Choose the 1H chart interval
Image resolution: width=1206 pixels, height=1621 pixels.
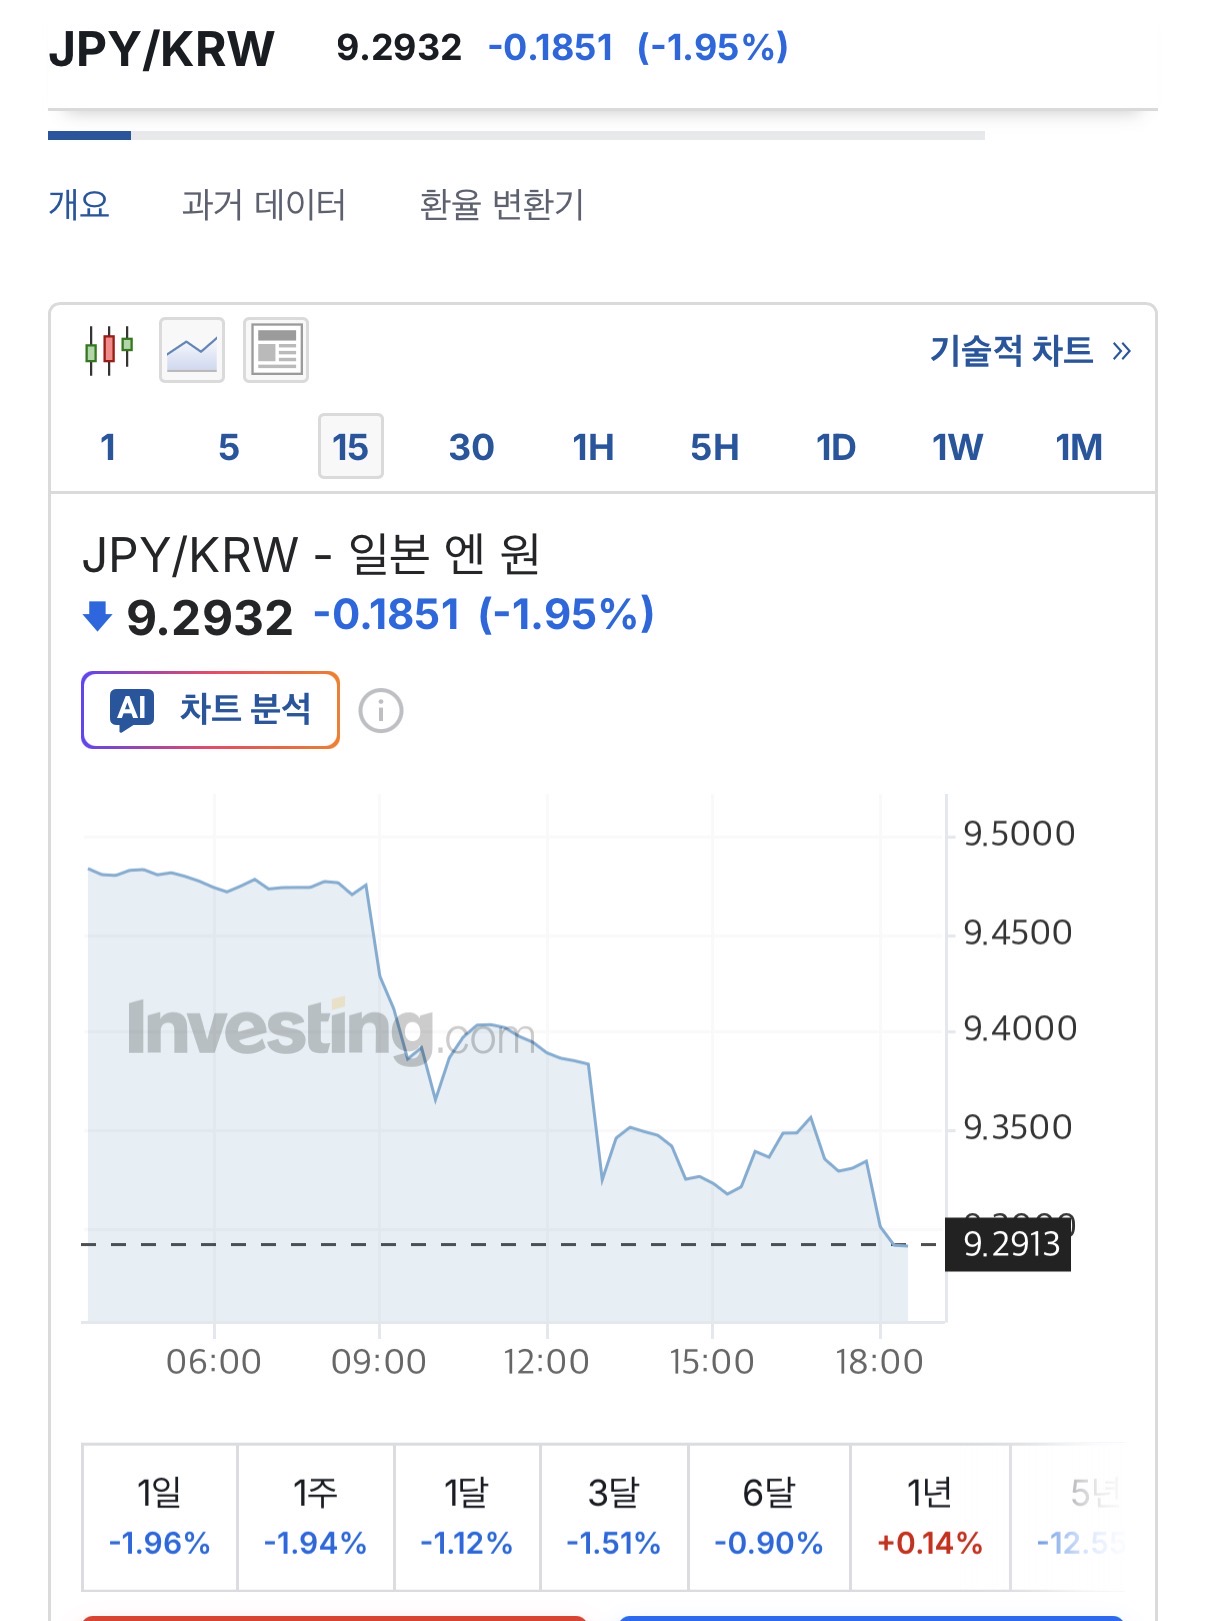coord(593,447)
